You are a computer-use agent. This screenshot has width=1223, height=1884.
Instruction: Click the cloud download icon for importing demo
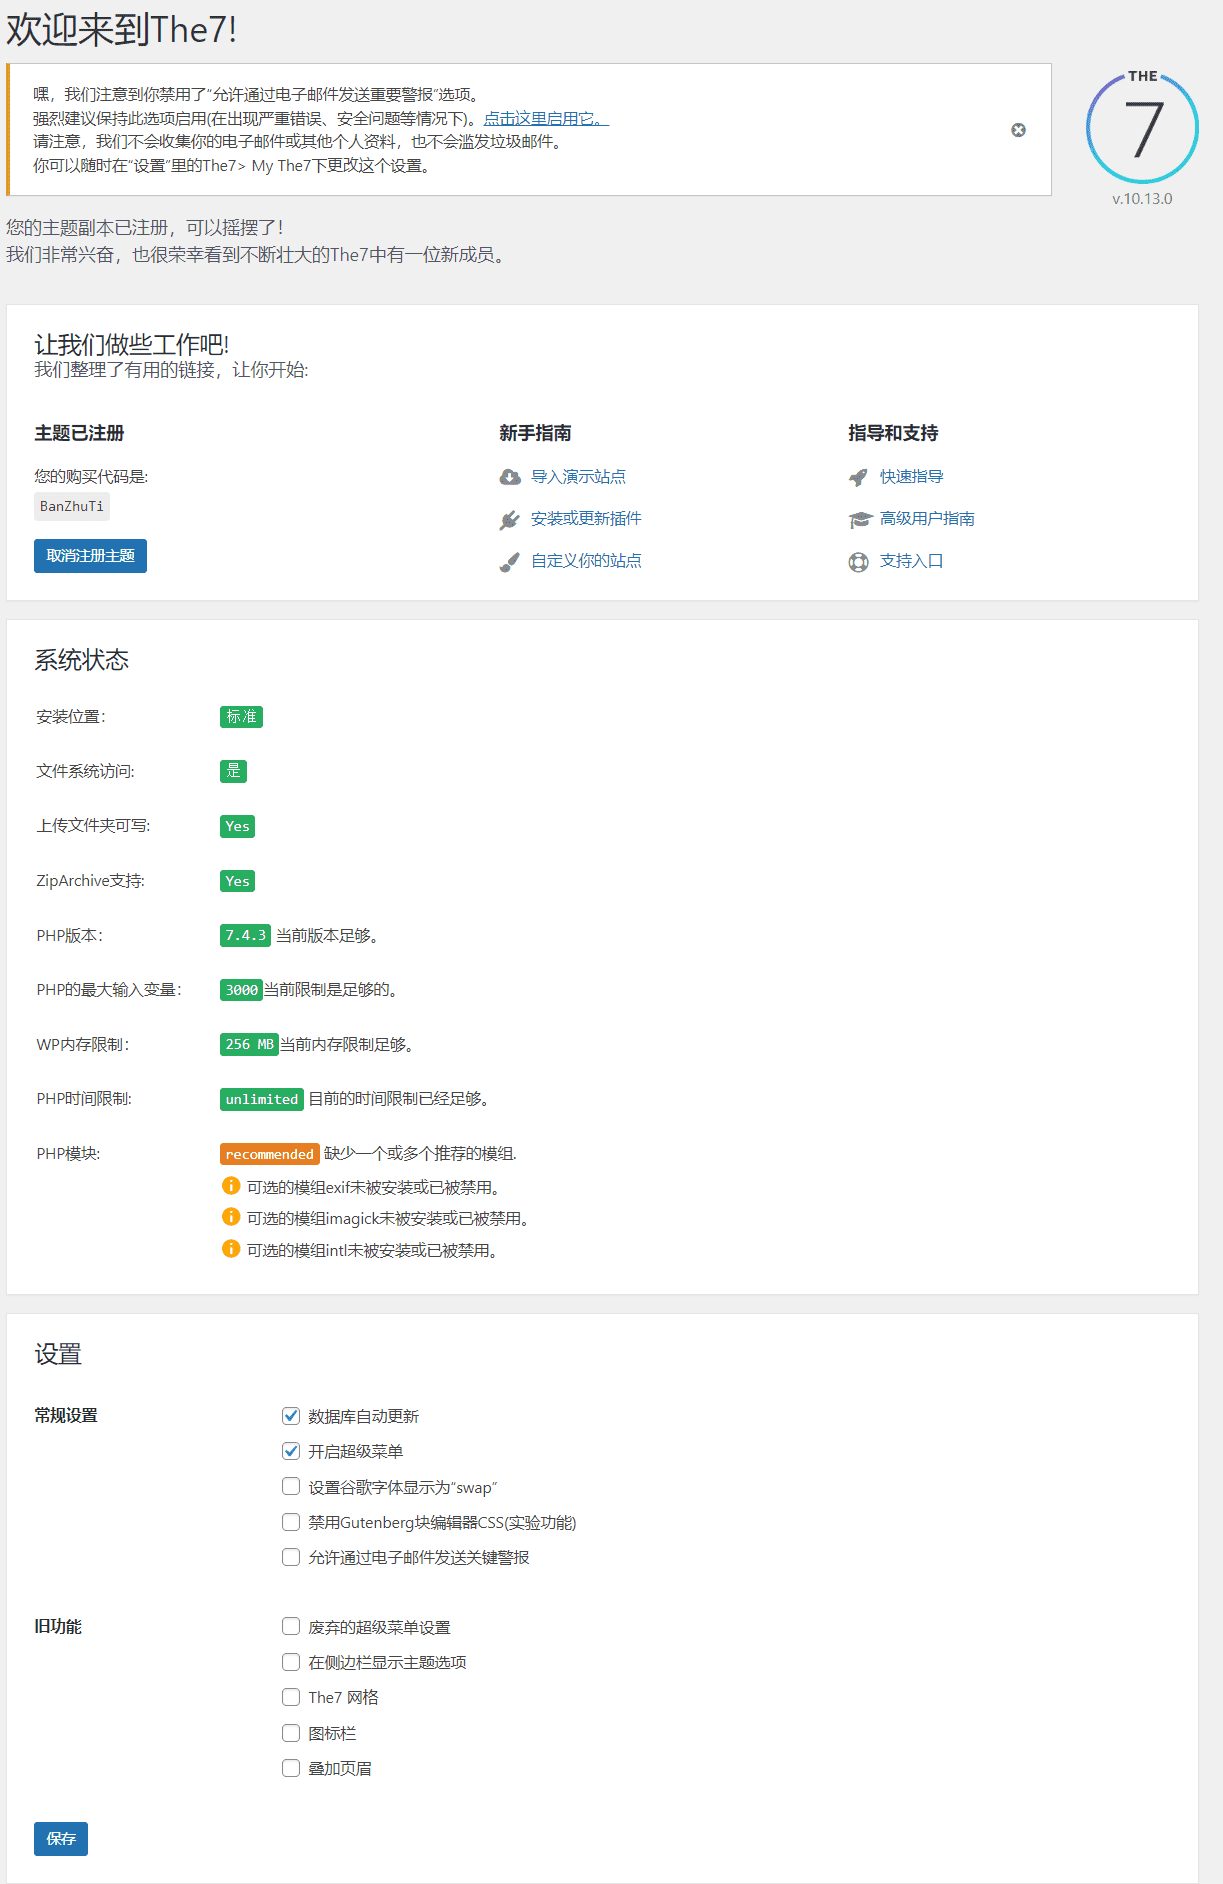510,477
